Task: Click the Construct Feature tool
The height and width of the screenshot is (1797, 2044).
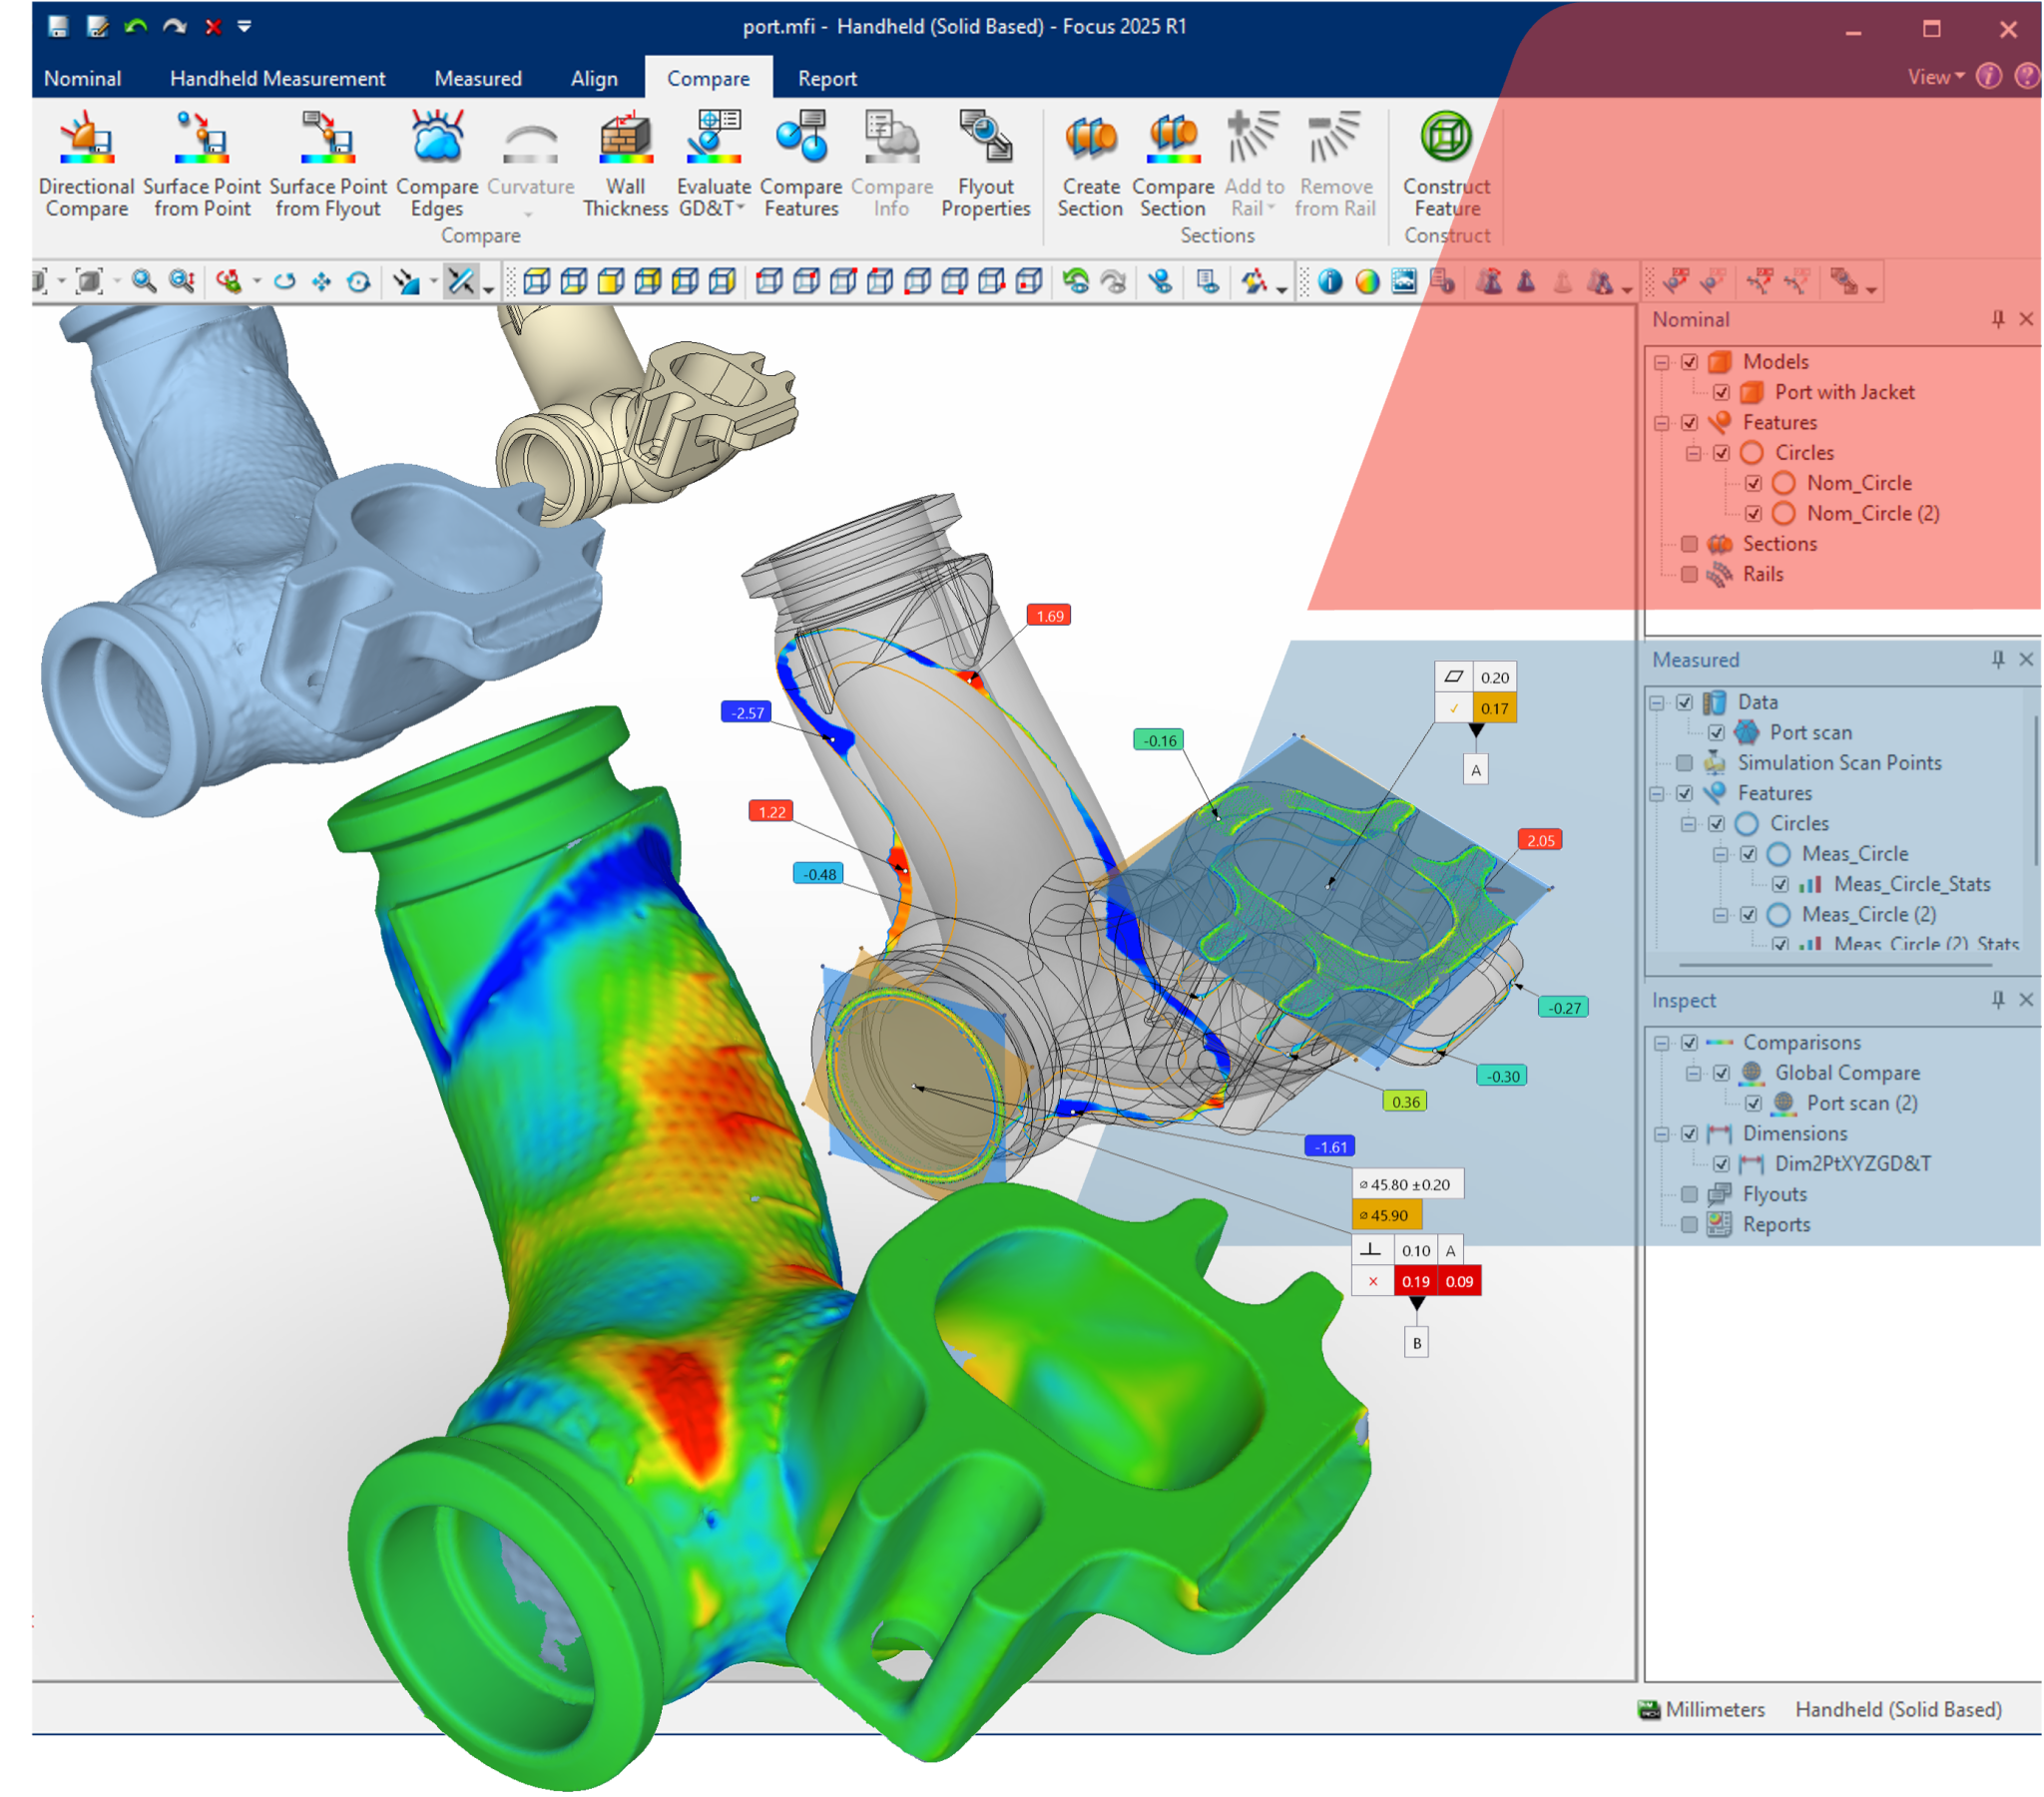Action: 1446,165
